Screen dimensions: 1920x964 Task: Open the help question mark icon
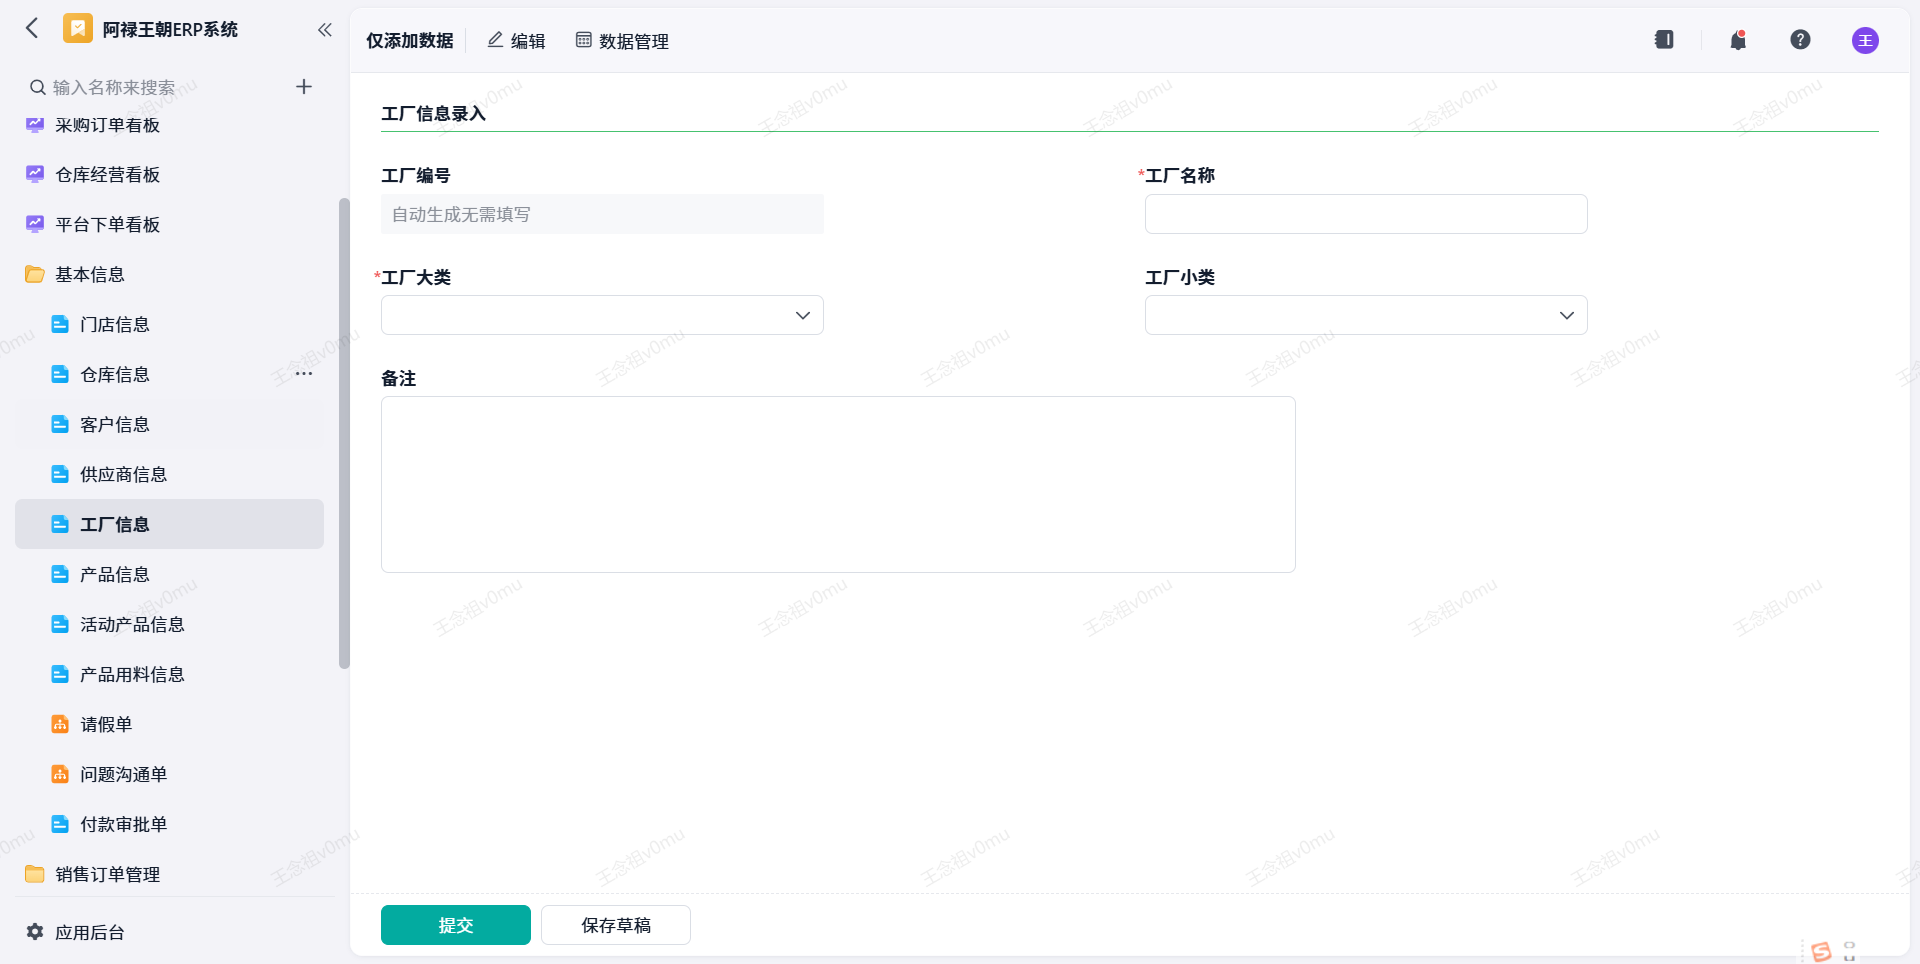tap(1800, 40)
